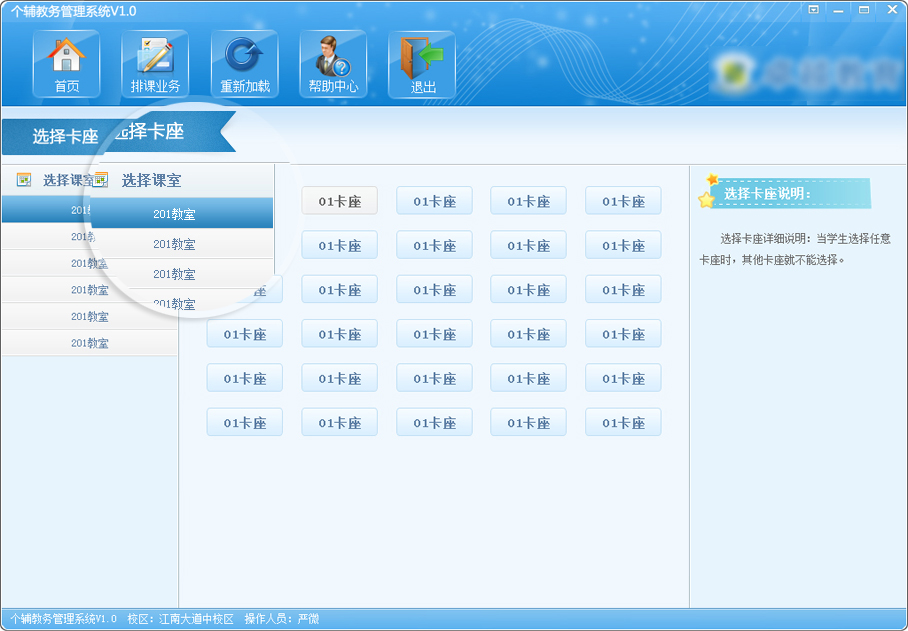Minimize the 个辅教务管理系统 window
Image resolution: width=908 pixels, height=631 pixels.
point(838,10)
